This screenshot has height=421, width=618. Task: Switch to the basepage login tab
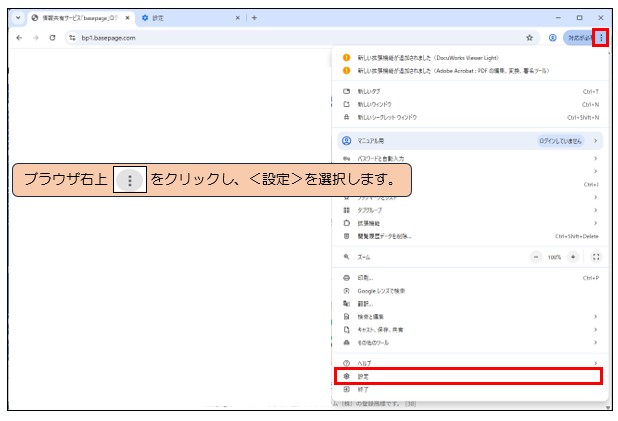(81, 18)
